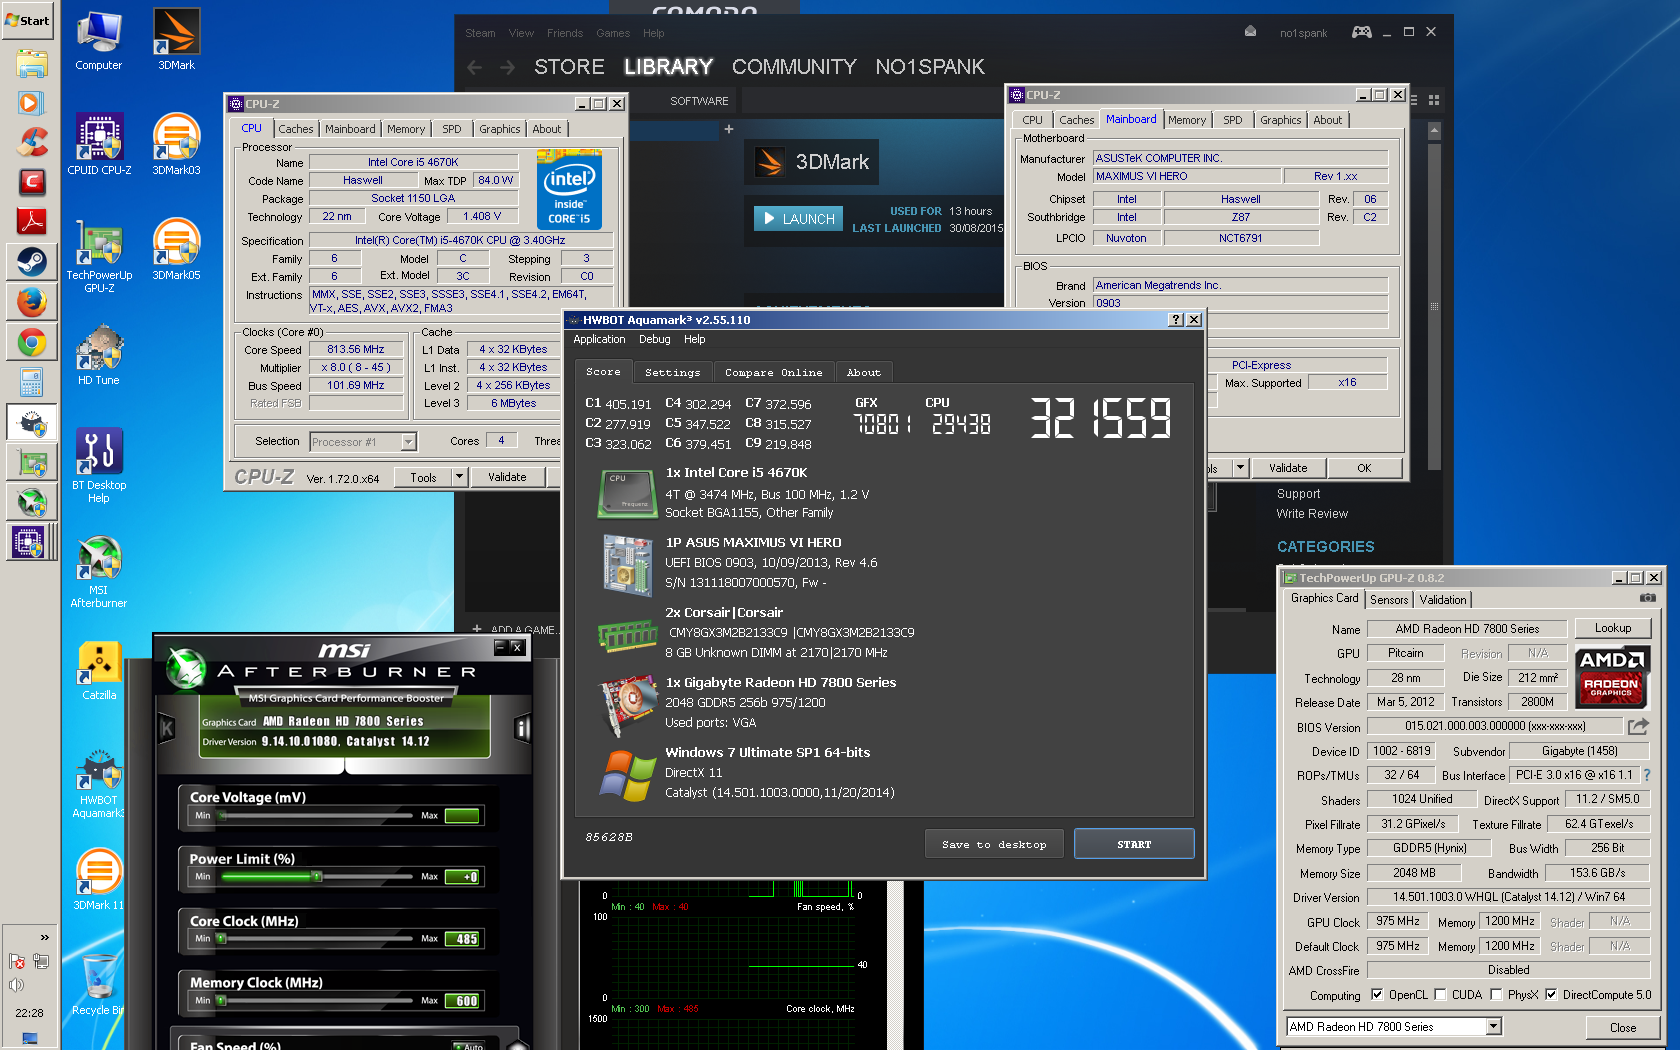Open the Recycle Bin
This screenshot has width=1680, height=1050.
tap(99, 985)
